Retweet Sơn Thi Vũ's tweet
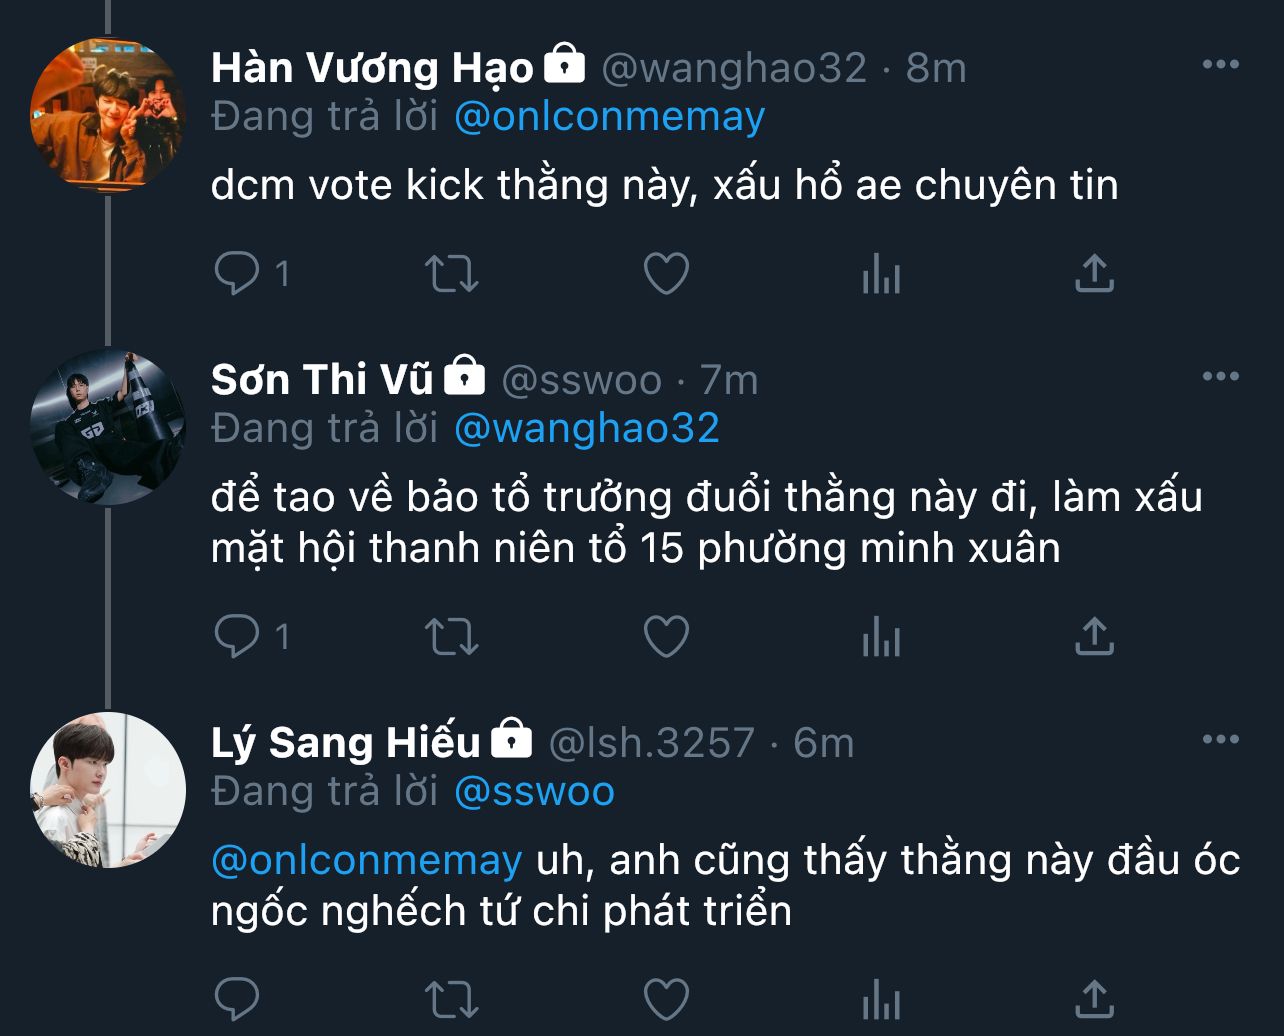The width and height of the screenshot is (1284, 1036). click(x=453, y=636)
